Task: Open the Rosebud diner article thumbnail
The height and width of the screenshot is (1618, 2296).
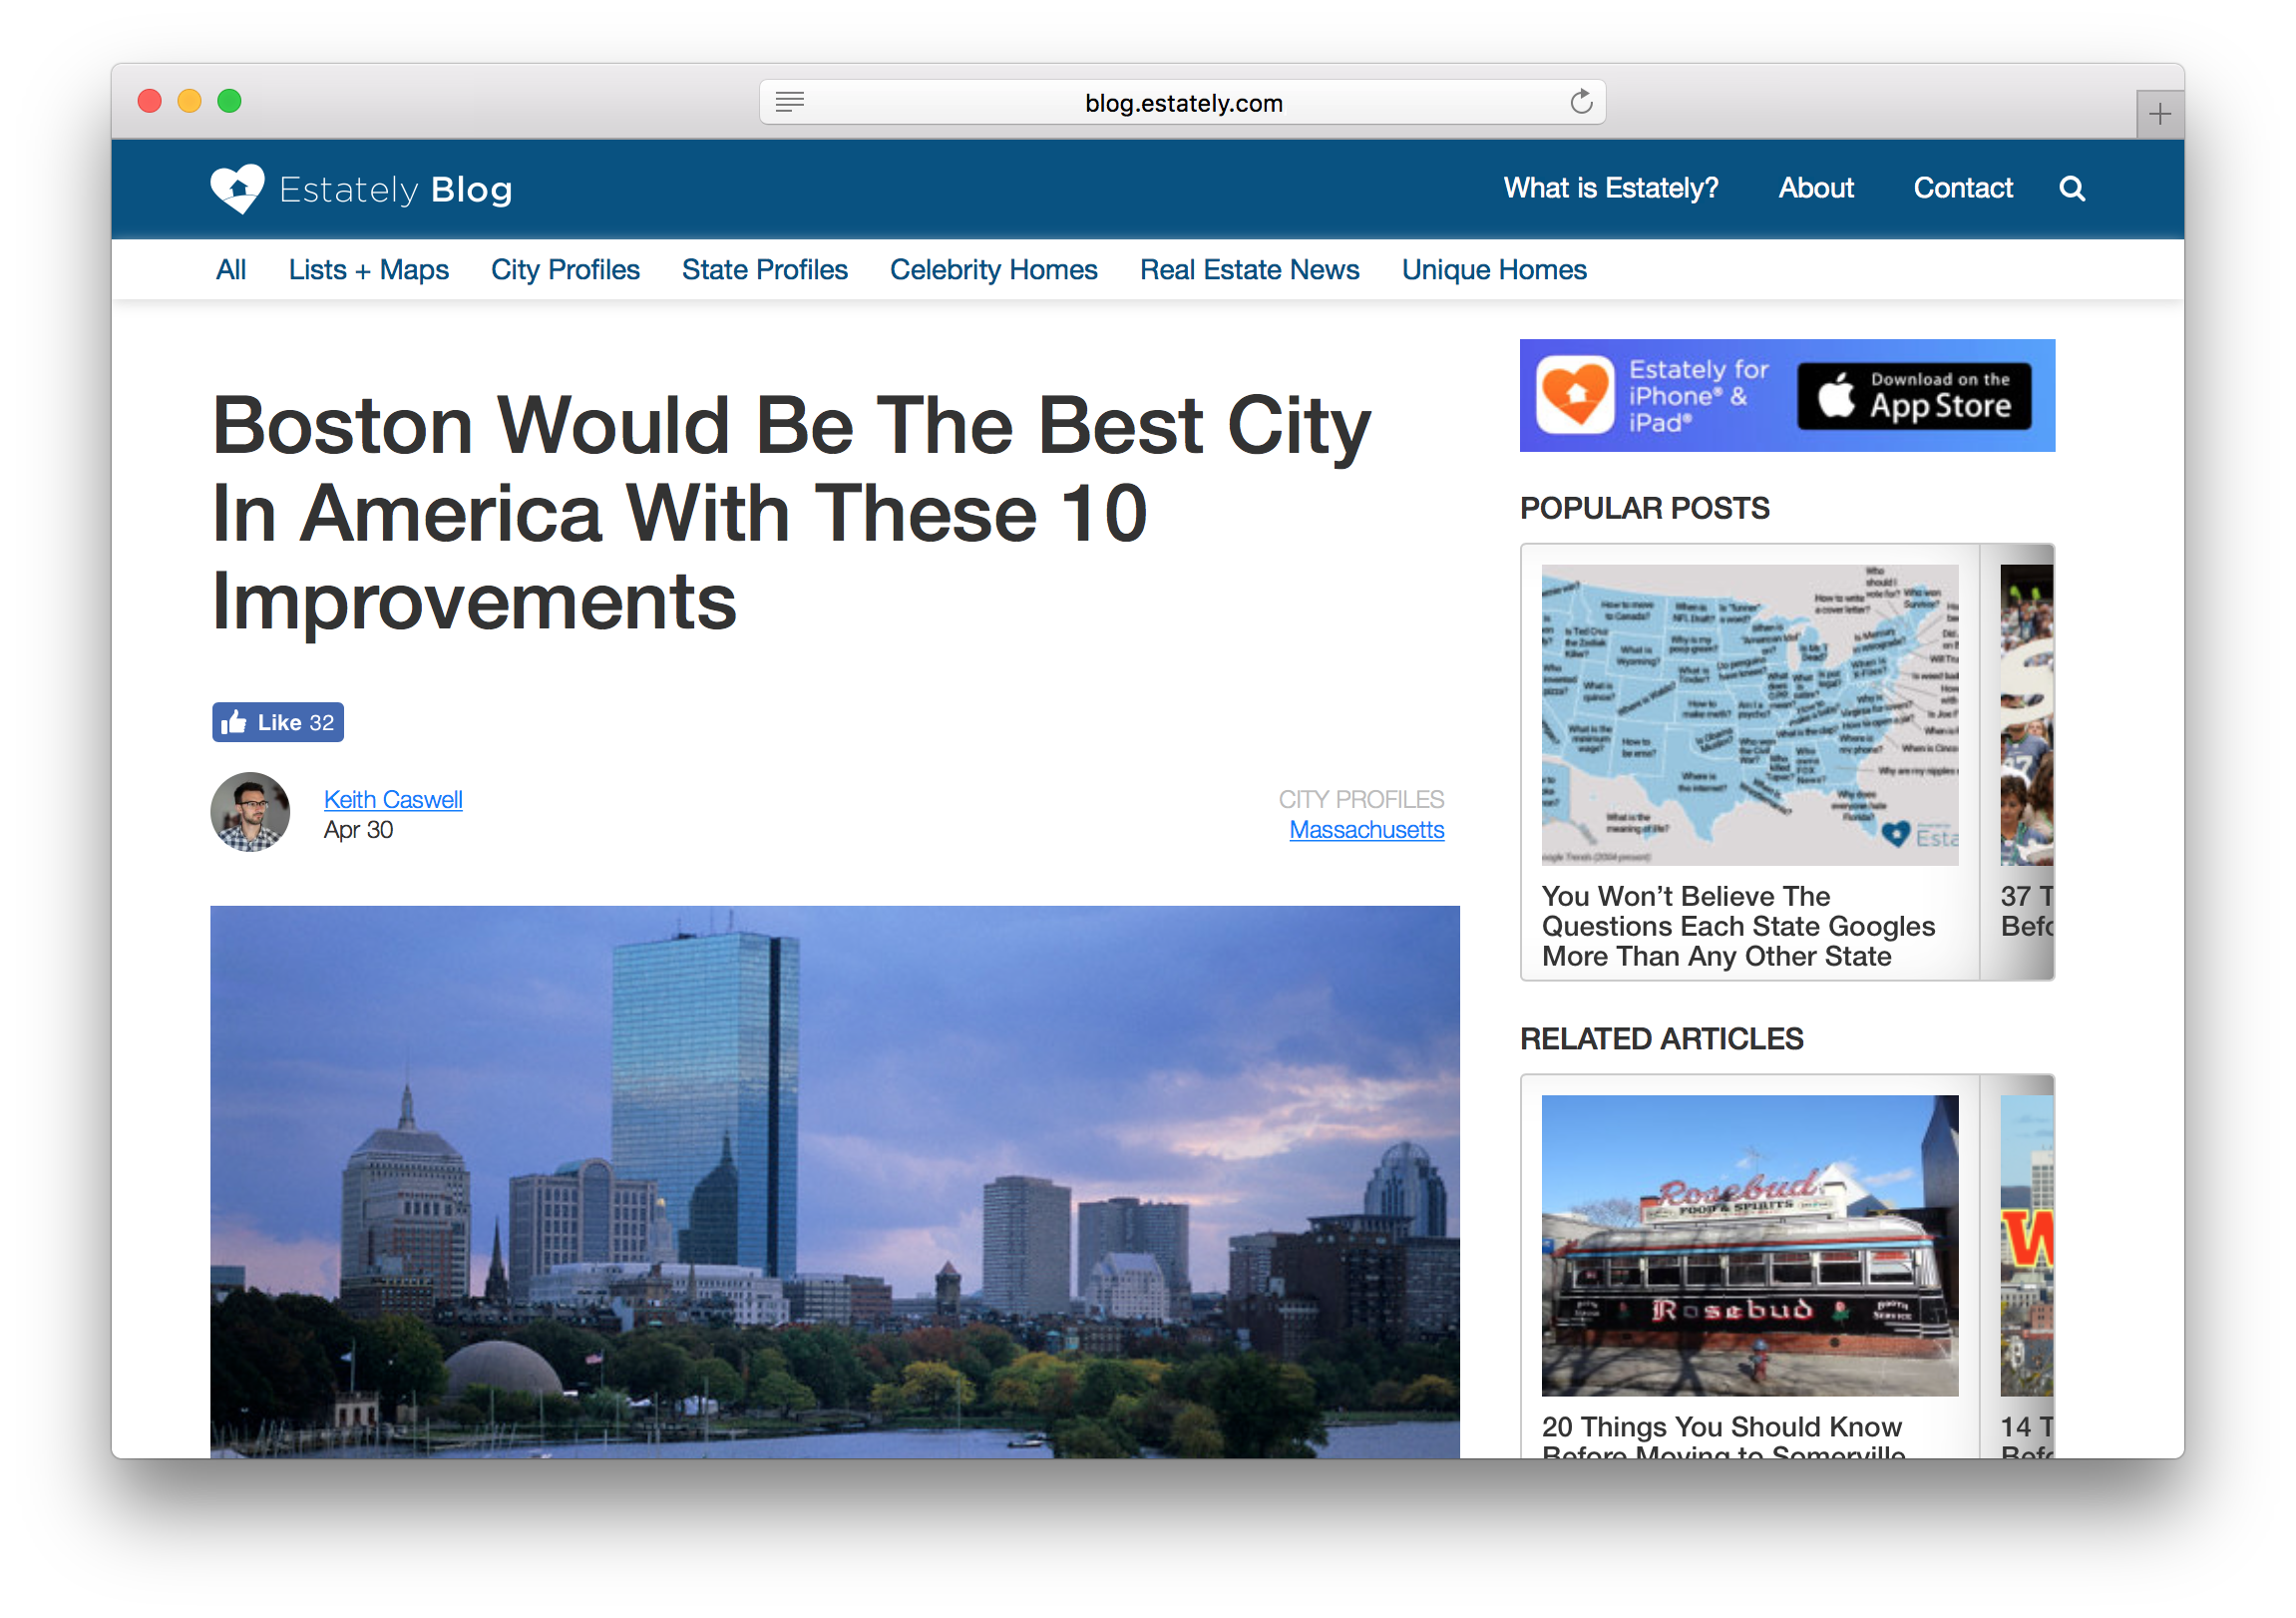Action: (x=1749, y=1245)
